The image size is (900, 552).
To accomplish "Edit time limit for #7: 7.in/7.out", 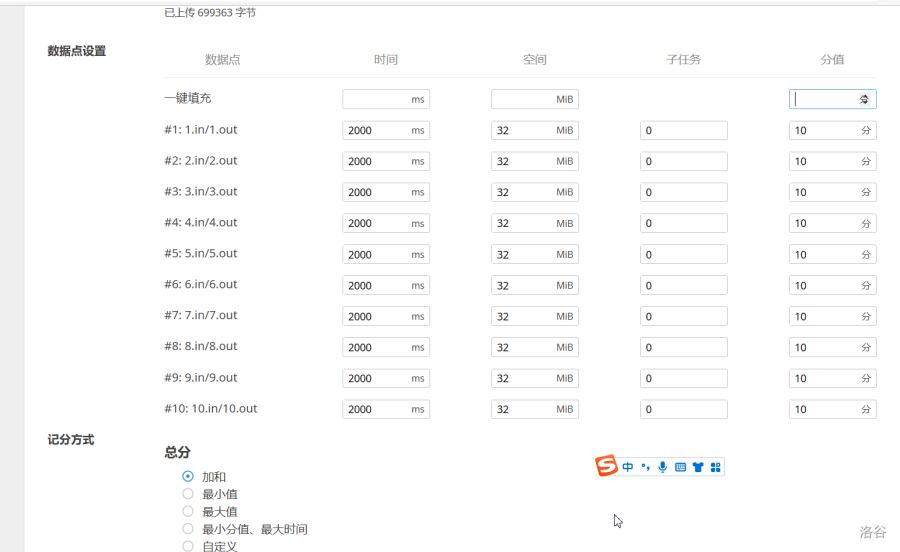I will tap(386, 316).
